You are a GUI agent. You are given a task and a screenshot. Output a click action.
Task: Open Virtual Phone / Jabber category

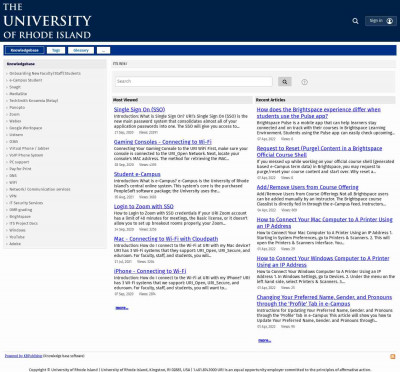click(29, 148)
